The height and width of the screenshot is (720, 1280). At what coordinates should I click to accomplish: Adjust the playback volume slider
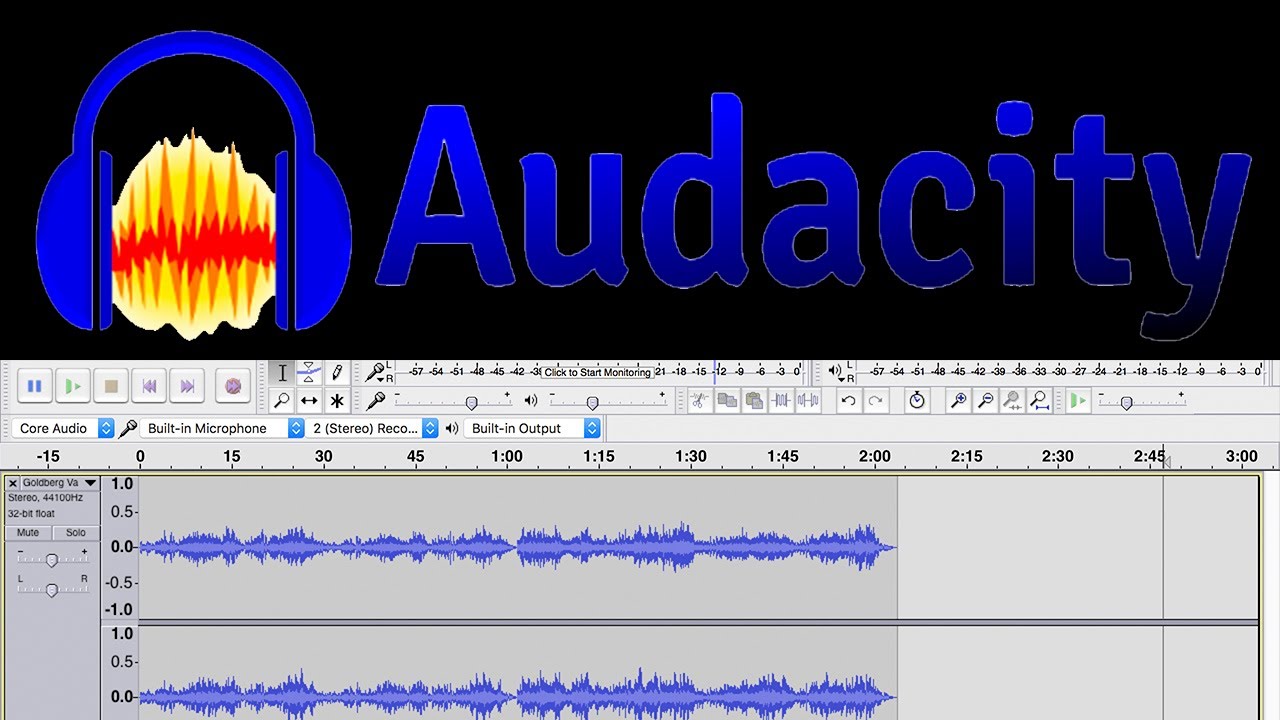592,401
